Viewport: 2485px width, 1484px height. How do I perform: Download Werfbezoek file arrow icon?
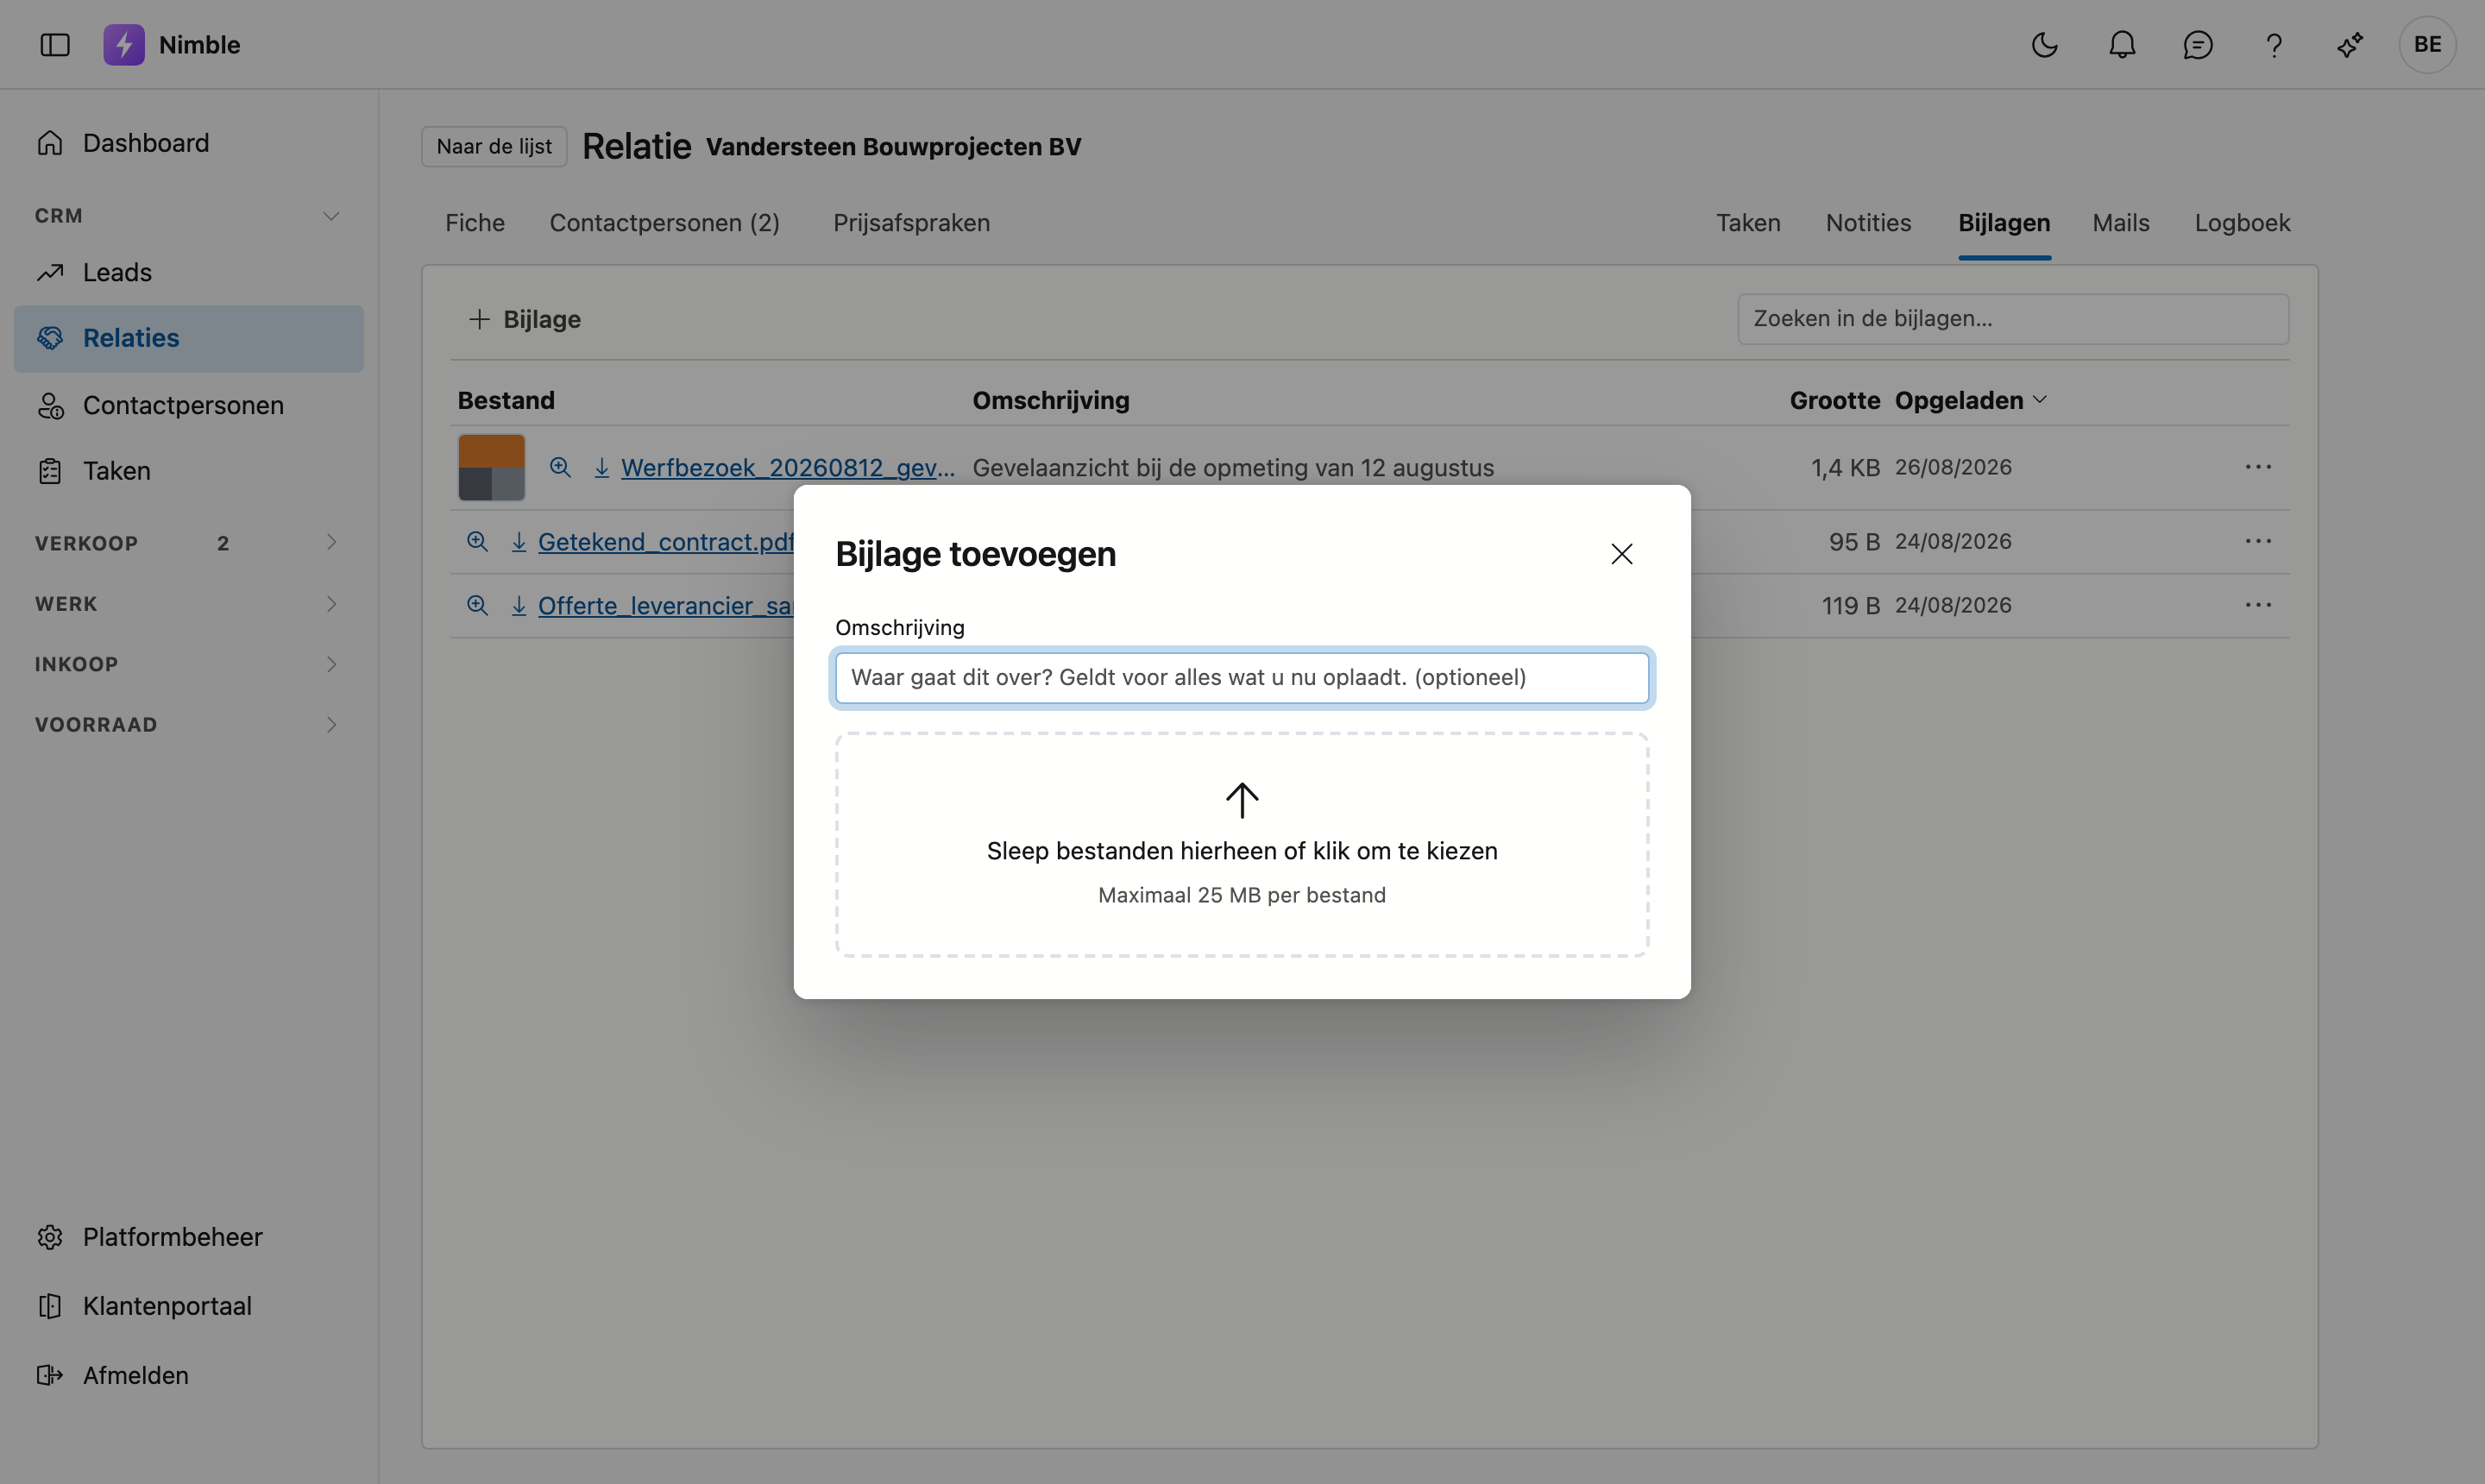click(x=602, y=467)
